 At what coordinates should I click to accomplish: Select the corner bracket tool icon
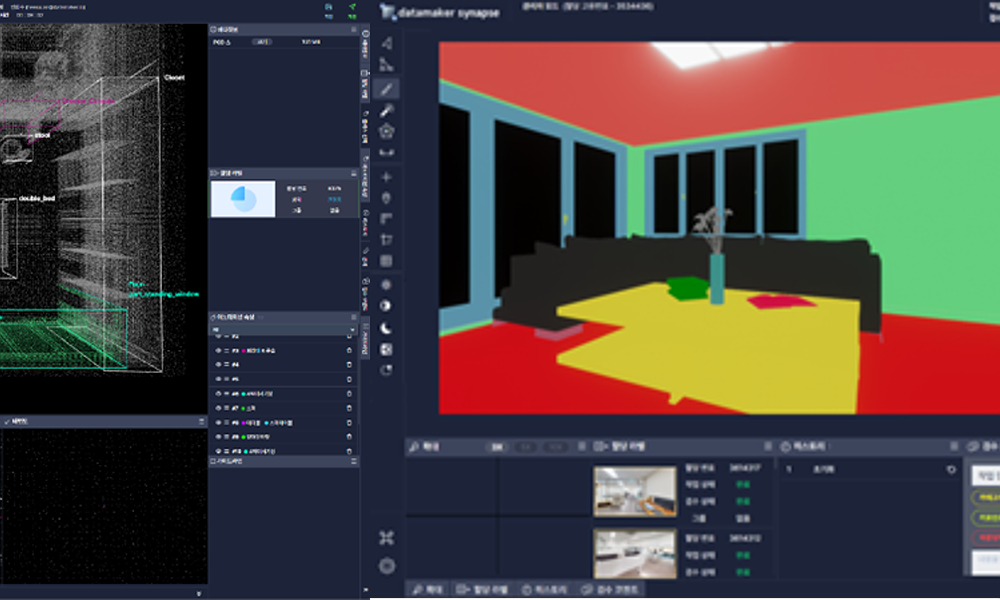pyautogui.click(x=386, y=219)
